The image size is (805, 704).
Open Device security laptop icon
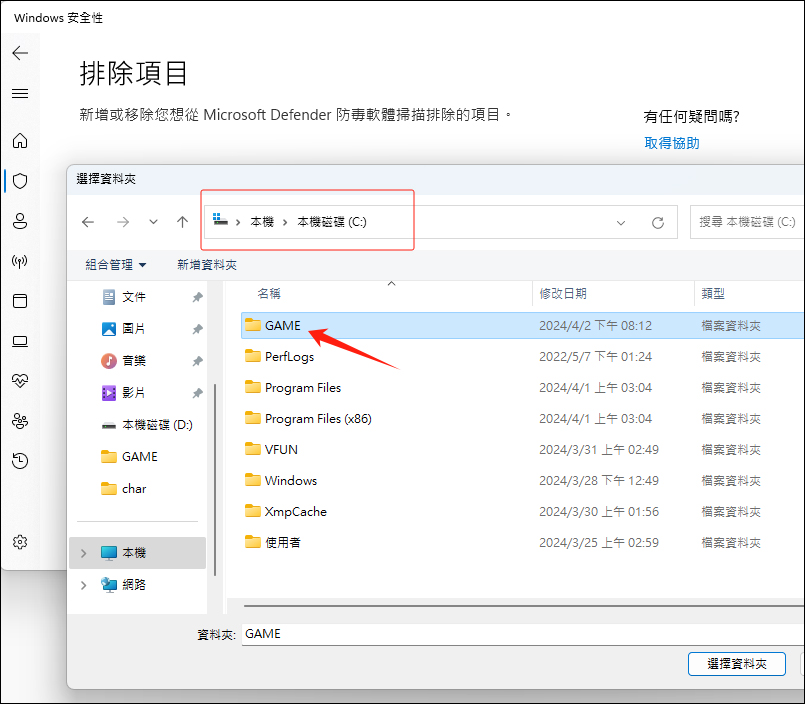20,341
